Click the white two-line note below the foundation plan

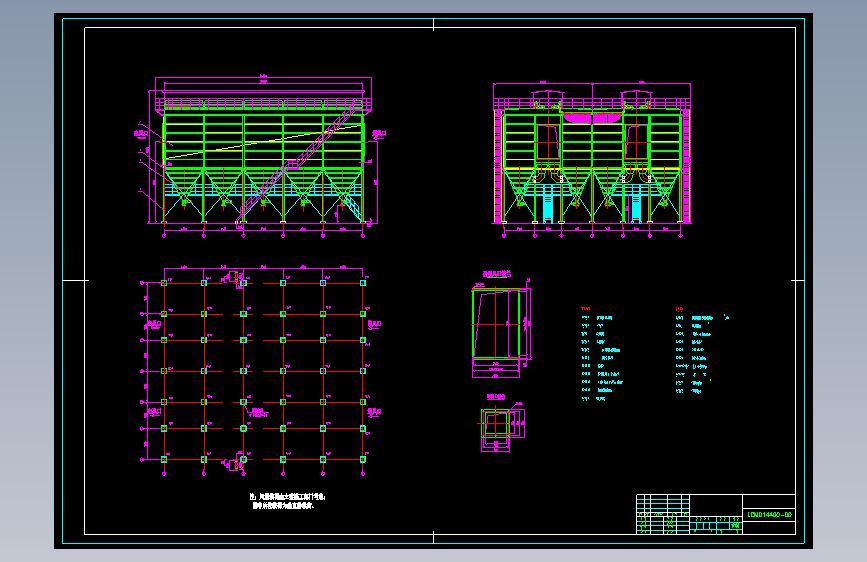click(x=287, y=501)
